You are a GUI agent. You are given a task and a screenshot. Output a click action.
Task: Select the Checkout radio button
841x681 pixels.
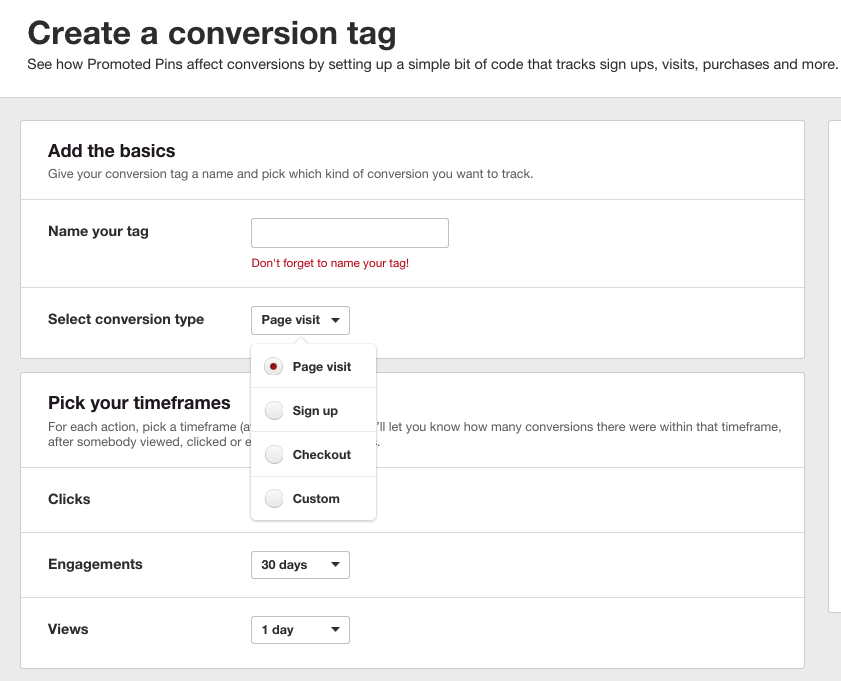pos(274,454)
